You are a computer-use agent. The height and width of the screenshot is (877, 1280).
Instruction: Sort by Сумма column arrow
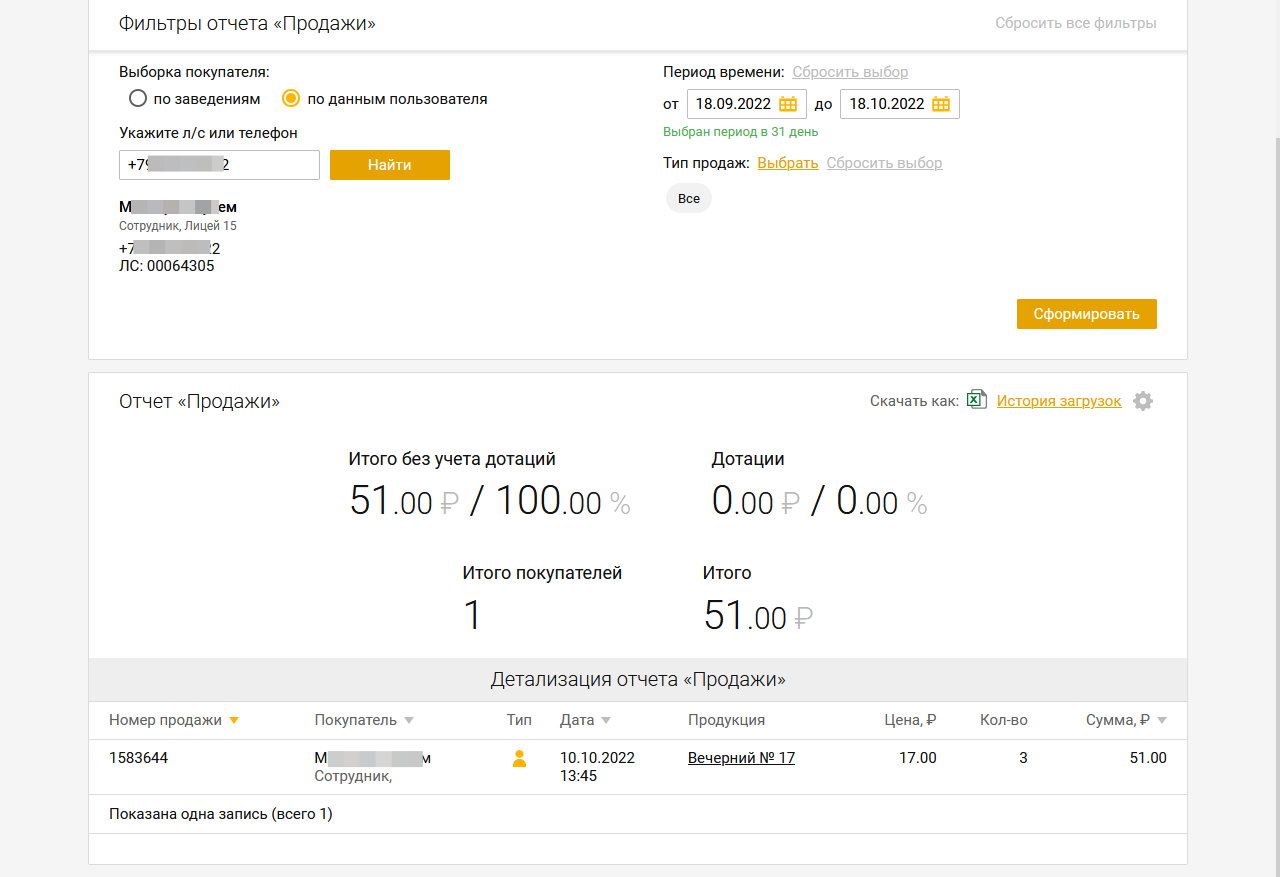click(1161, 721)
